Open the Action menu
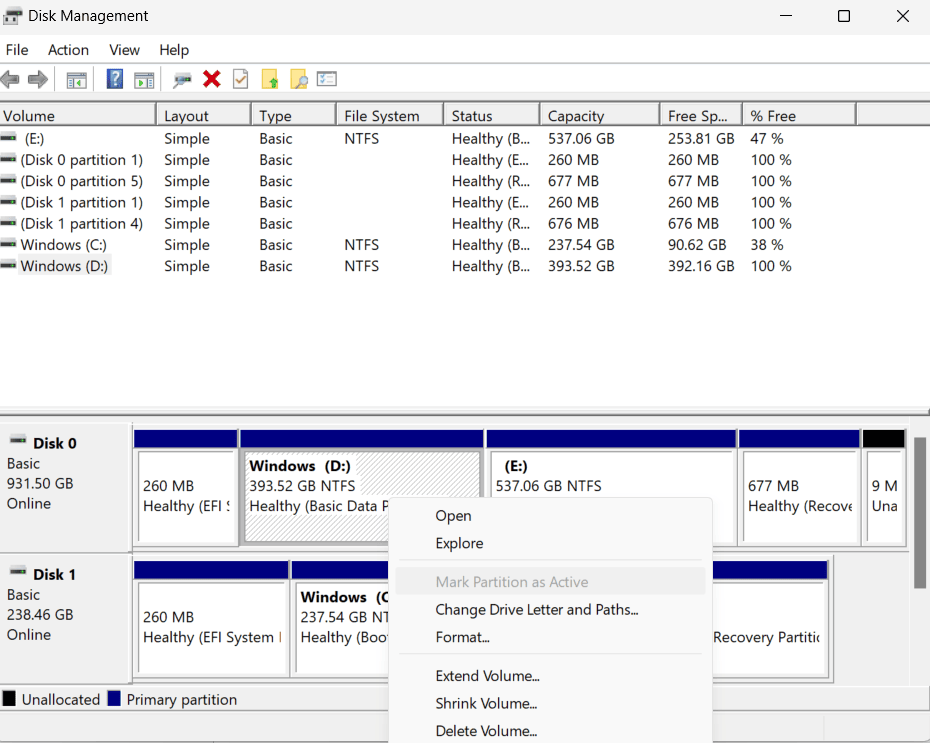 pyautogui.click(x=68, y=50)
